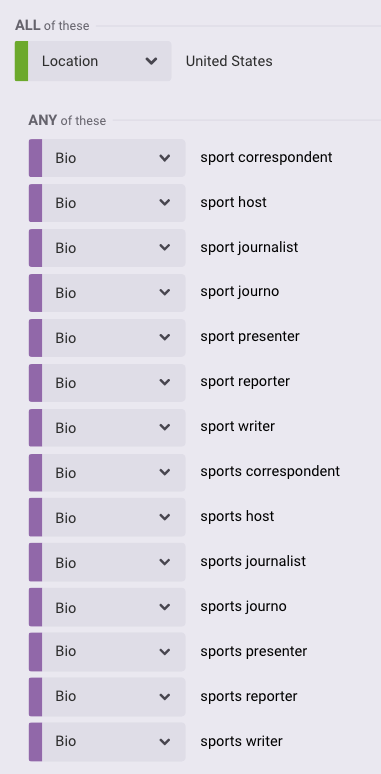Click the ANY of these heading
This screenshot has width=381, height=774.
tap(67, 120)
